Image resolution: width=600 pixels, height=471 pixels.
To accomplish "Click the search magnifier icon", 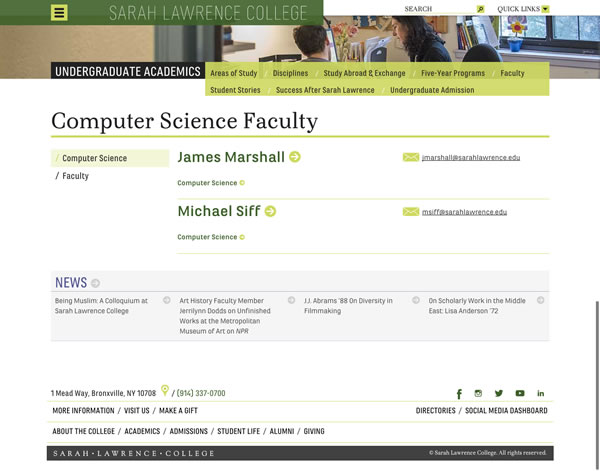I will (480, 9).
